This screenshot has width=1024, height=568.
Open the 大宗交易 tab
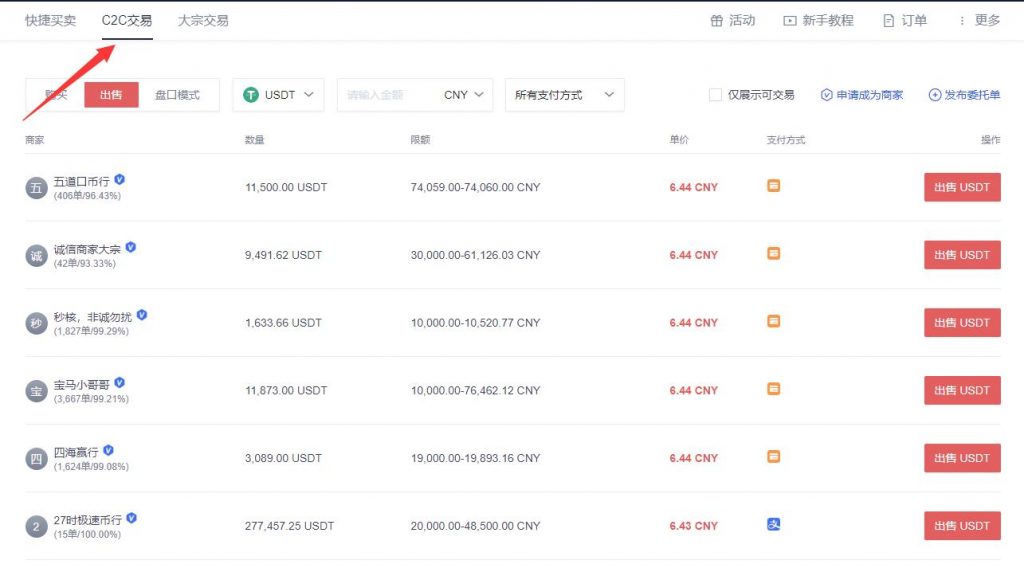[x=203, y=20]
